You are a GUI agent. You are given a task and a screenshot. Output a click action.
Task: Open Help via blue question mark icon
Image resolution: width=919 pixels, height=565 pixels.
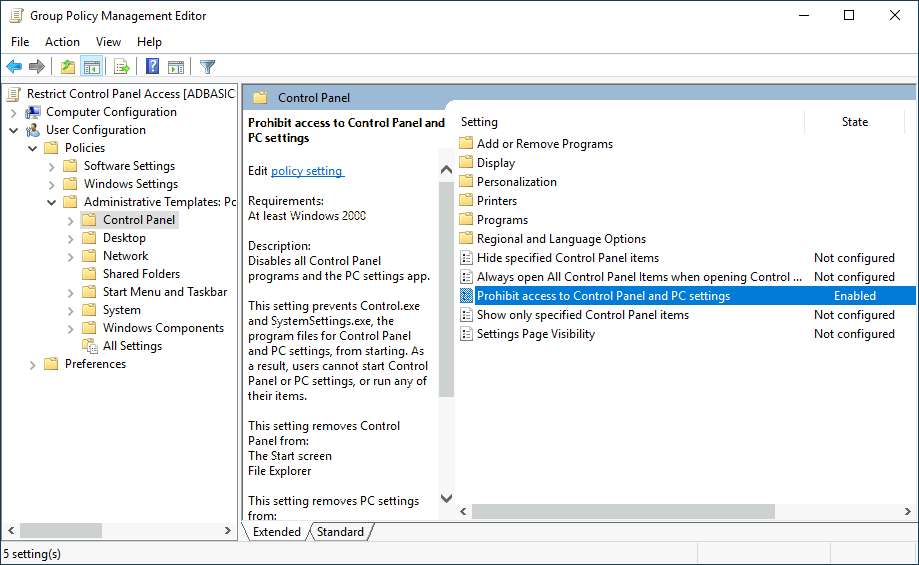point(152,67)
